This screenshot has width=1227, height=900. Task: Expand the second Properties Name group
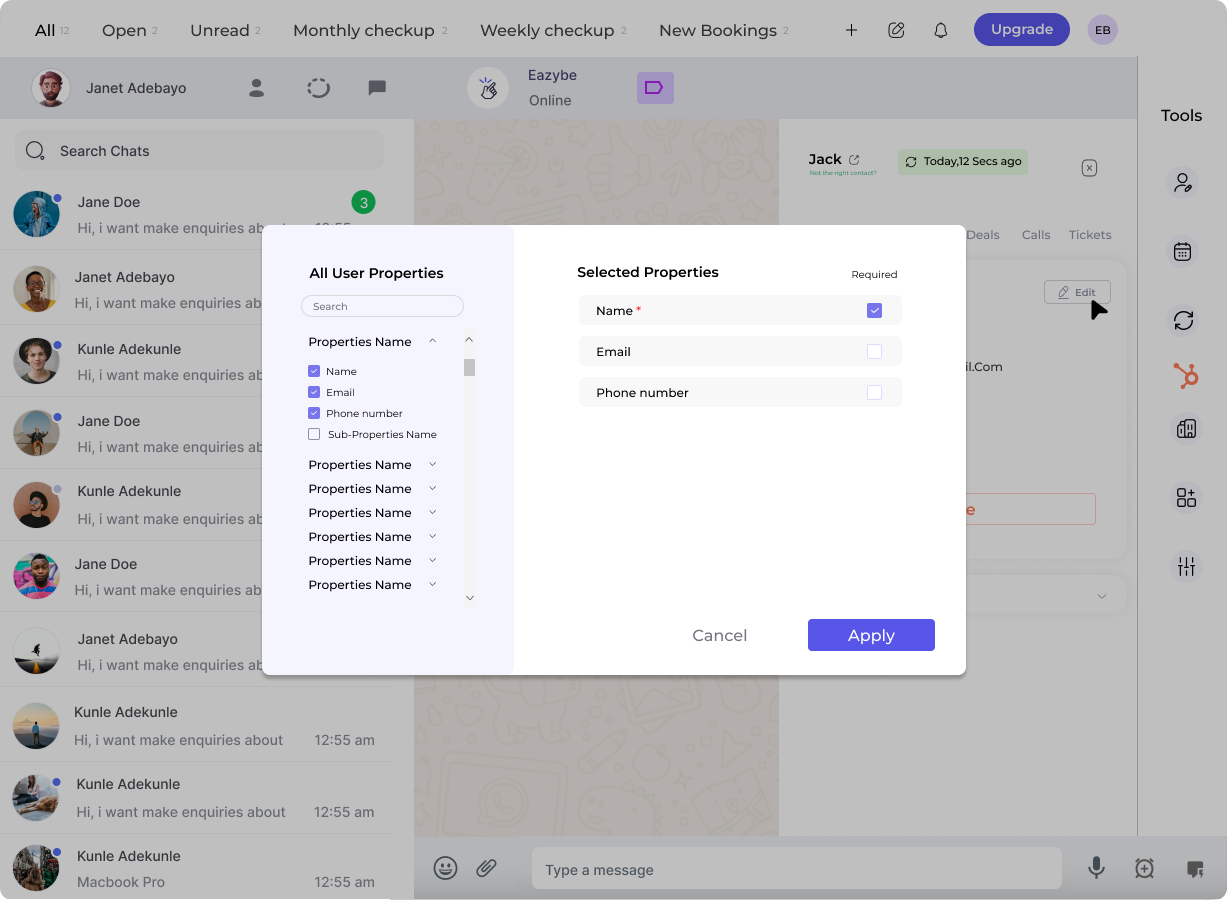click(432, 464)
